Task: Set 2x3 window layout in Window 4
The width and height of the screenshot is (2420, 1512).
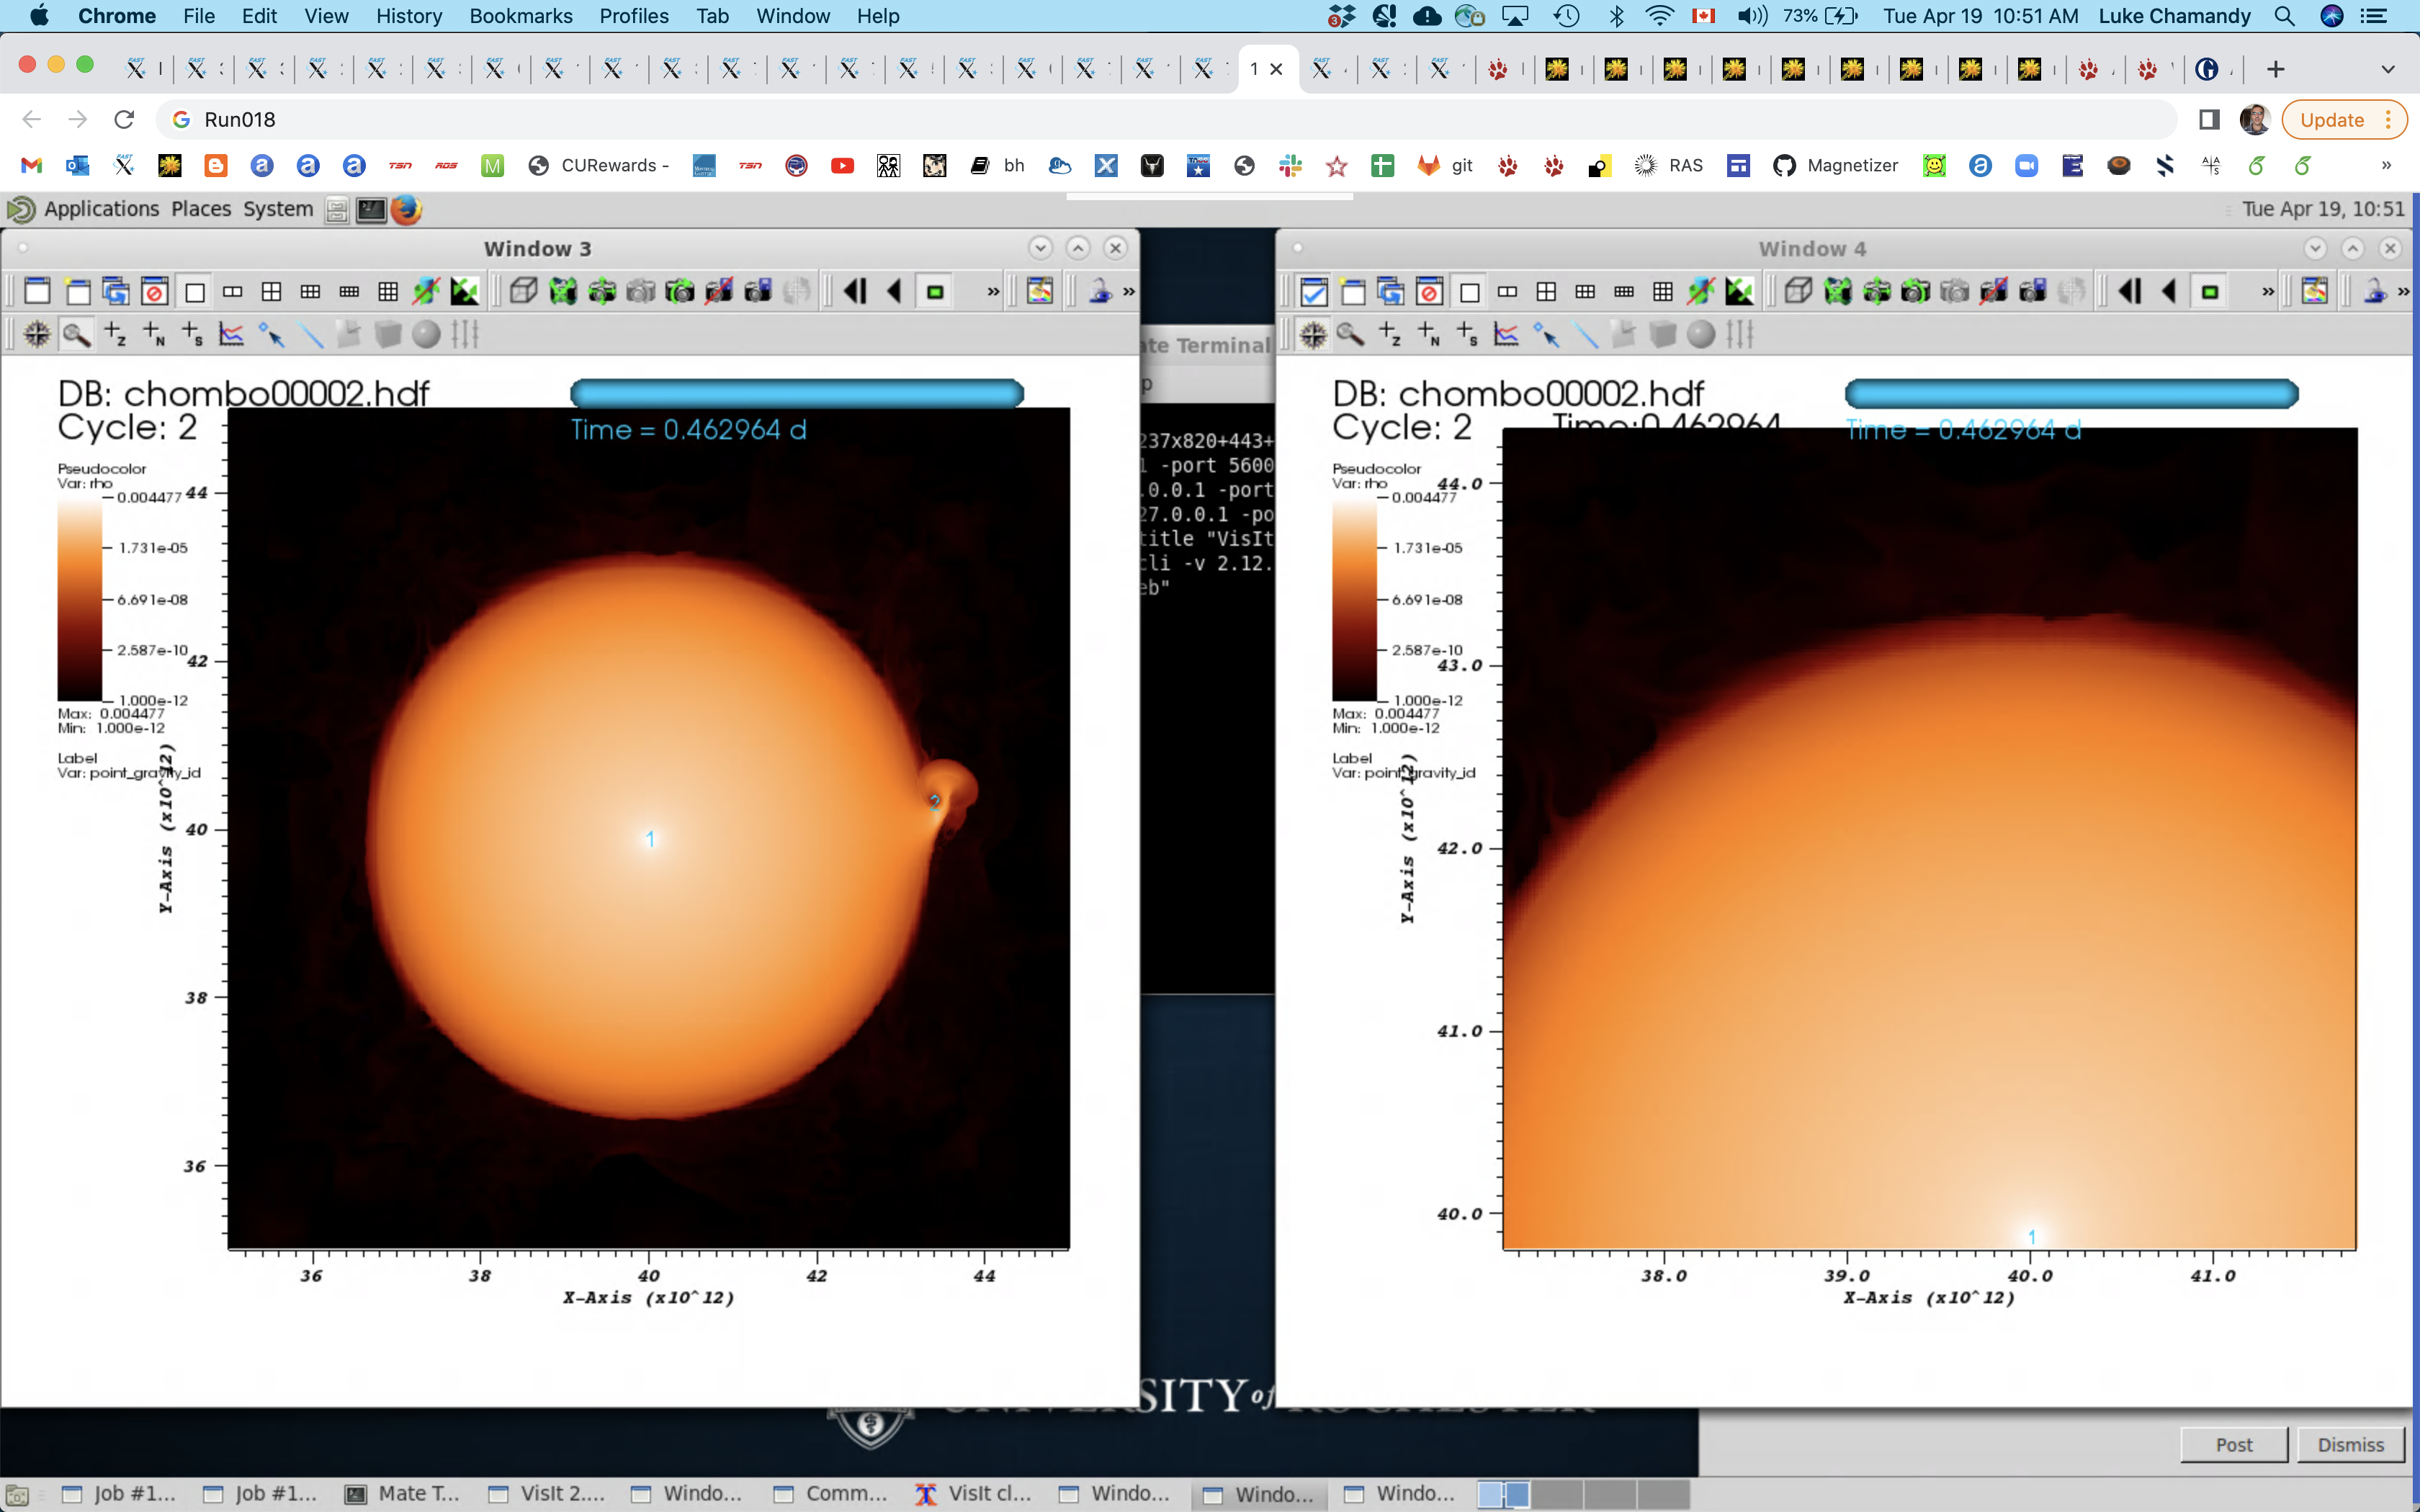Action: [1585, 292]
